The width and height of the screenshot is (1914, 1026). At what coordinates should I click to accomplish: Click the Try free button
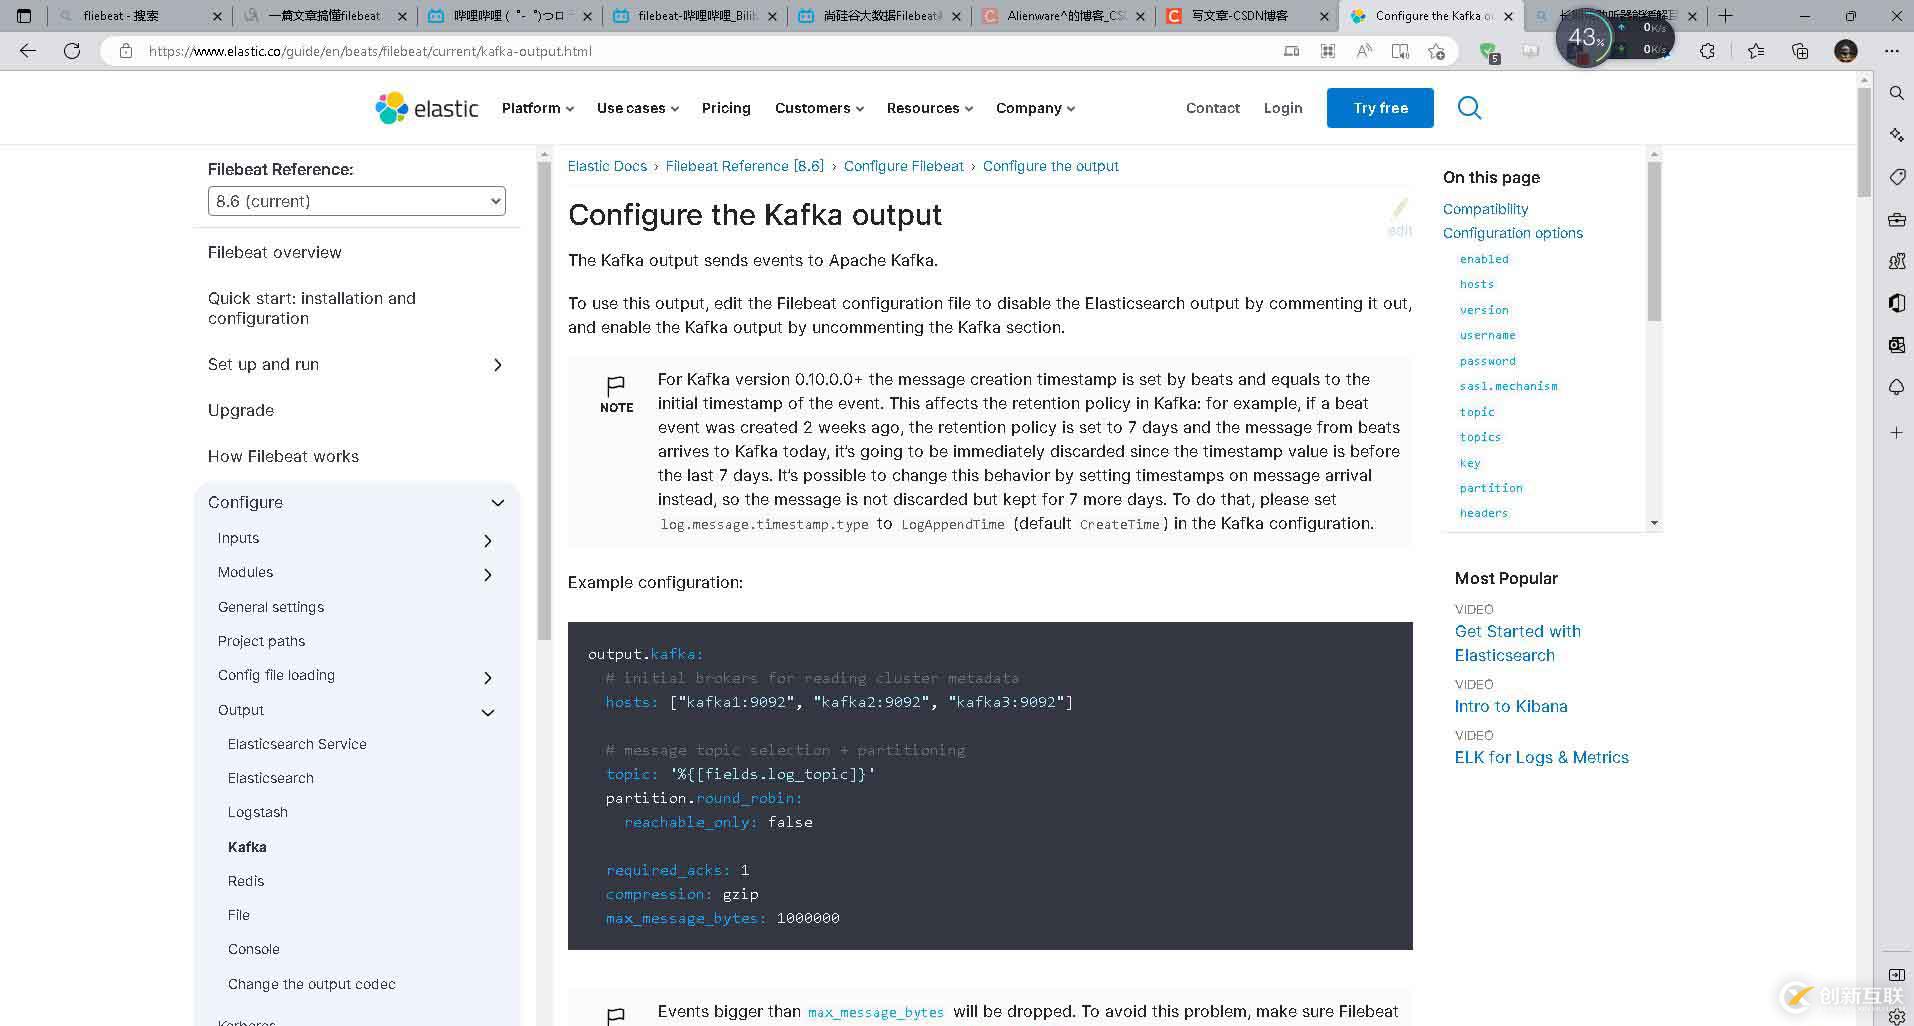click(x=1380, y=108)
